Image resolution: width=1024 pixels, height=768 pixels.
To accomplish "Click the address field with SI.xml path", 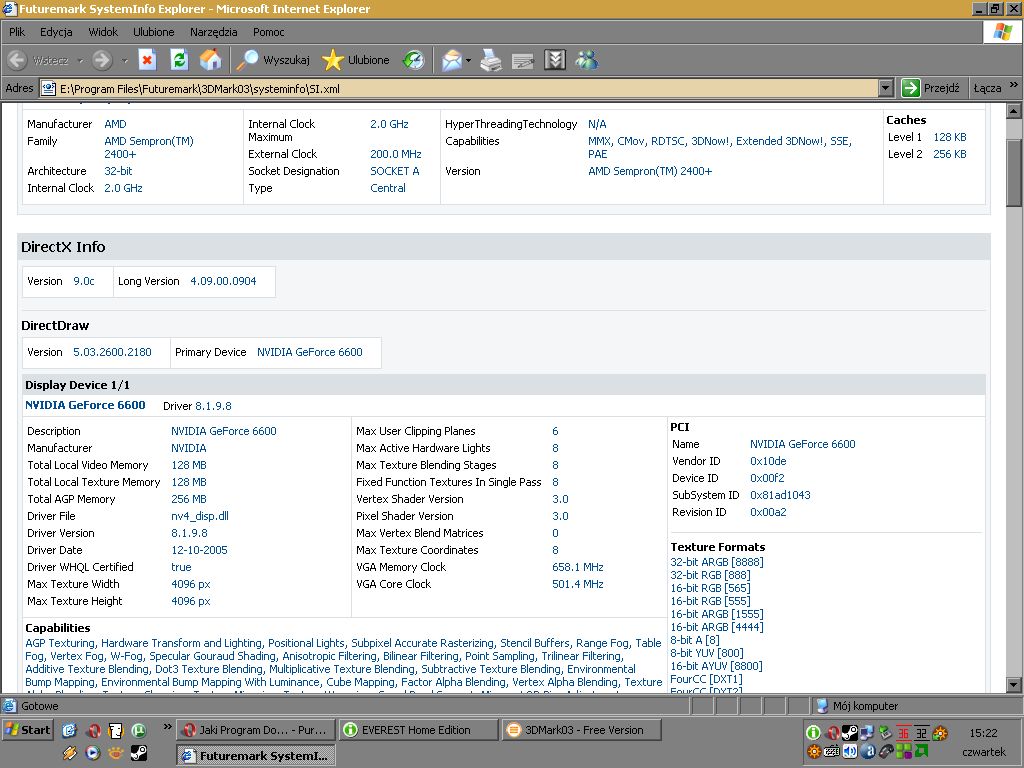I will (x=459, y=88).
